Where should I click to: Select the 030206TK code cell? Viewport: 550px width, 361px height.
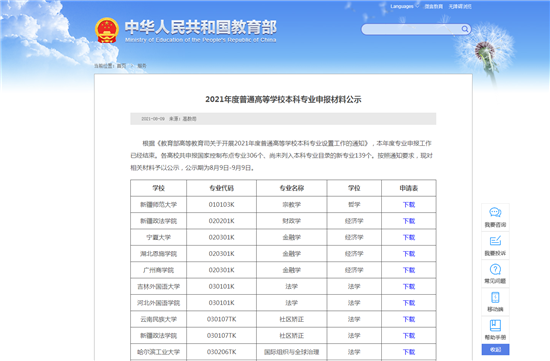coord(221,352)
